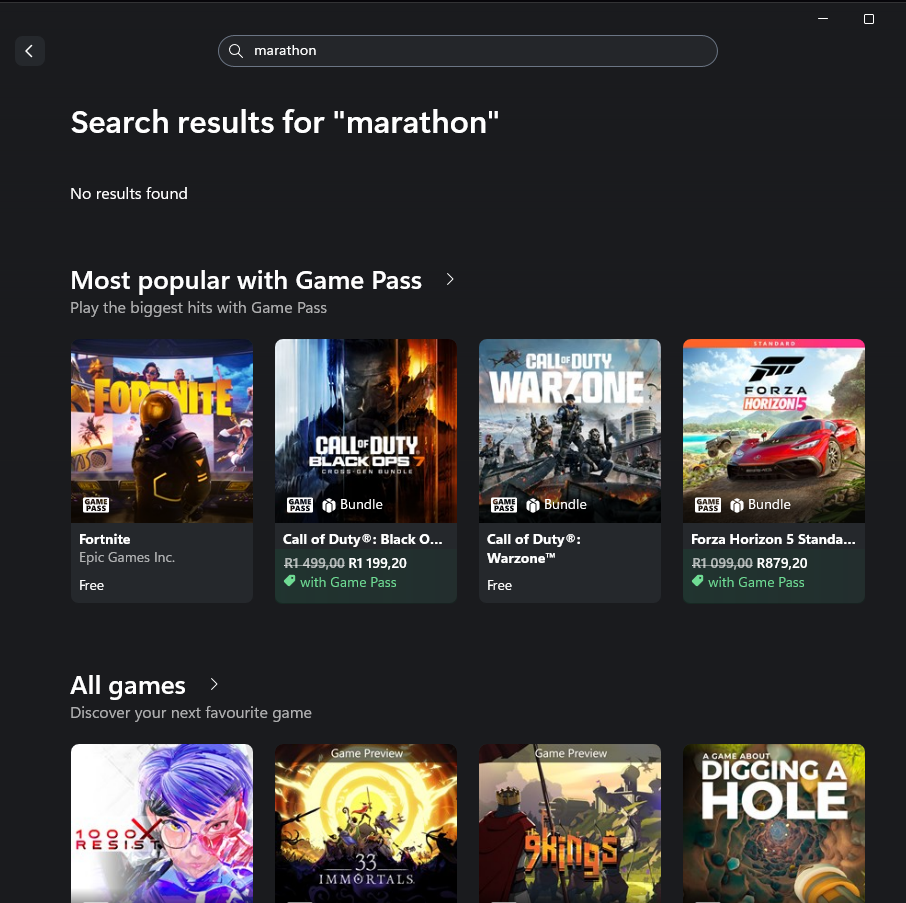Viewport: 906px width, 903px height.
Task: Expand Most popular with Game Pass chevron
Action: click(x=450, y=280)
